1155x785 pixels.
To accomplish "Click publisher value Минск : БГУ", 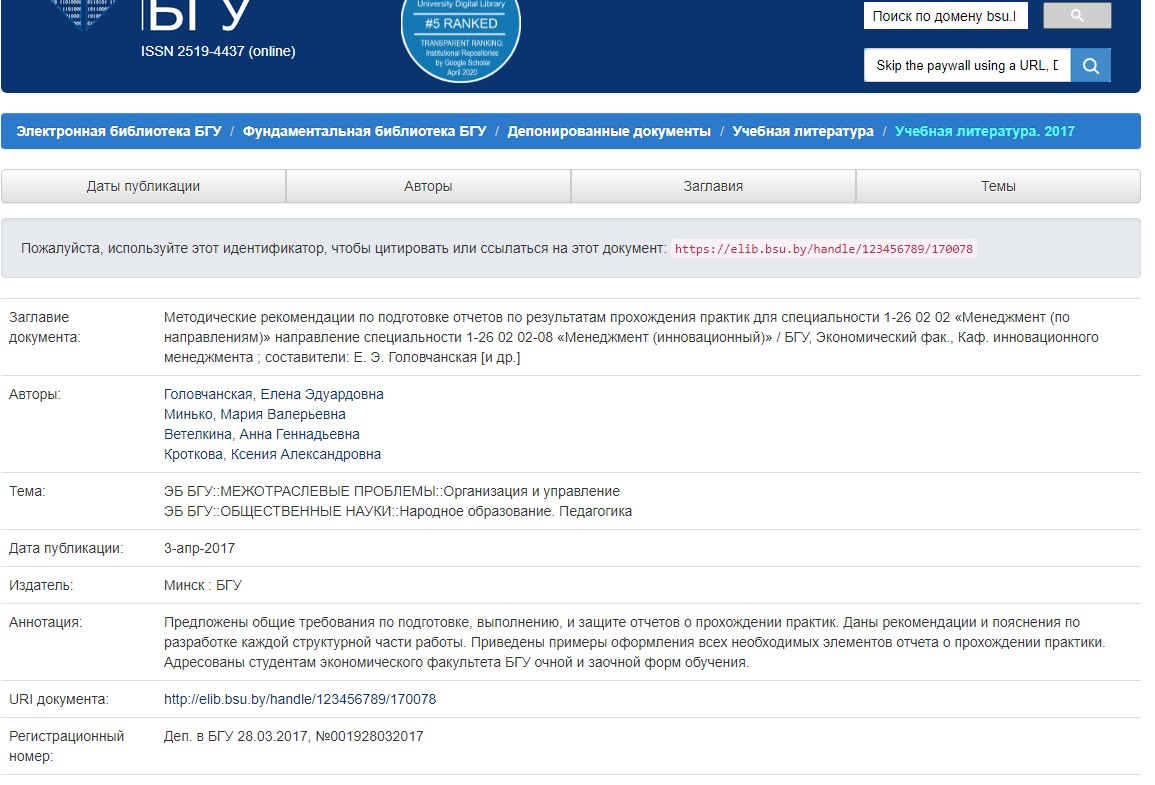I will point(203,585).
